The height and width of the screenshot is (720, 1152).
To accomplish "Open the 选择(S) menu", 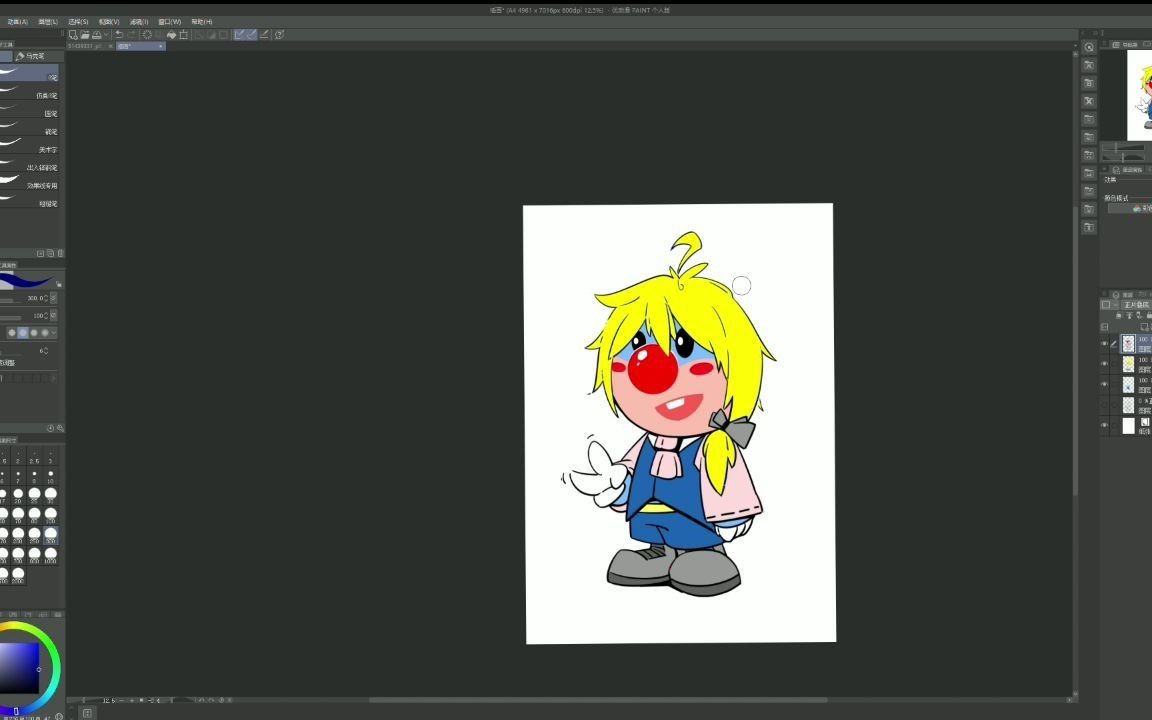I will coord(78,22).
